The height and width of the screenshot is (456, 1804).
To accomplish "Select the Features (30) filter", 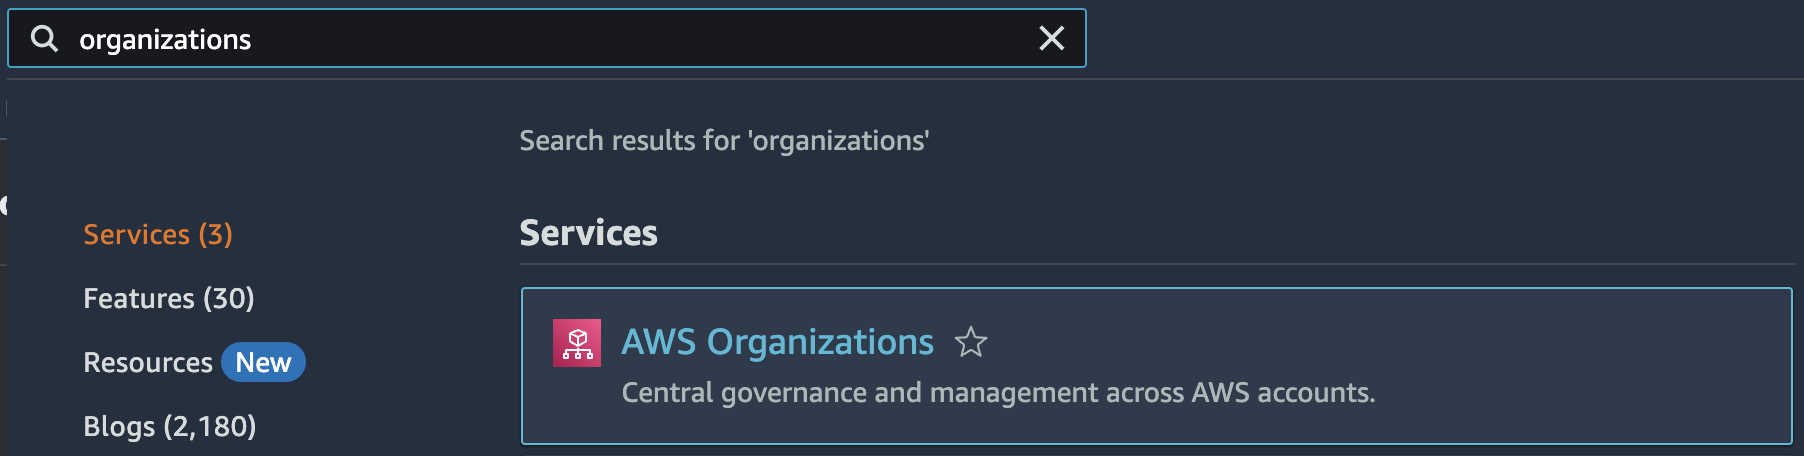I will coord(169,298).
